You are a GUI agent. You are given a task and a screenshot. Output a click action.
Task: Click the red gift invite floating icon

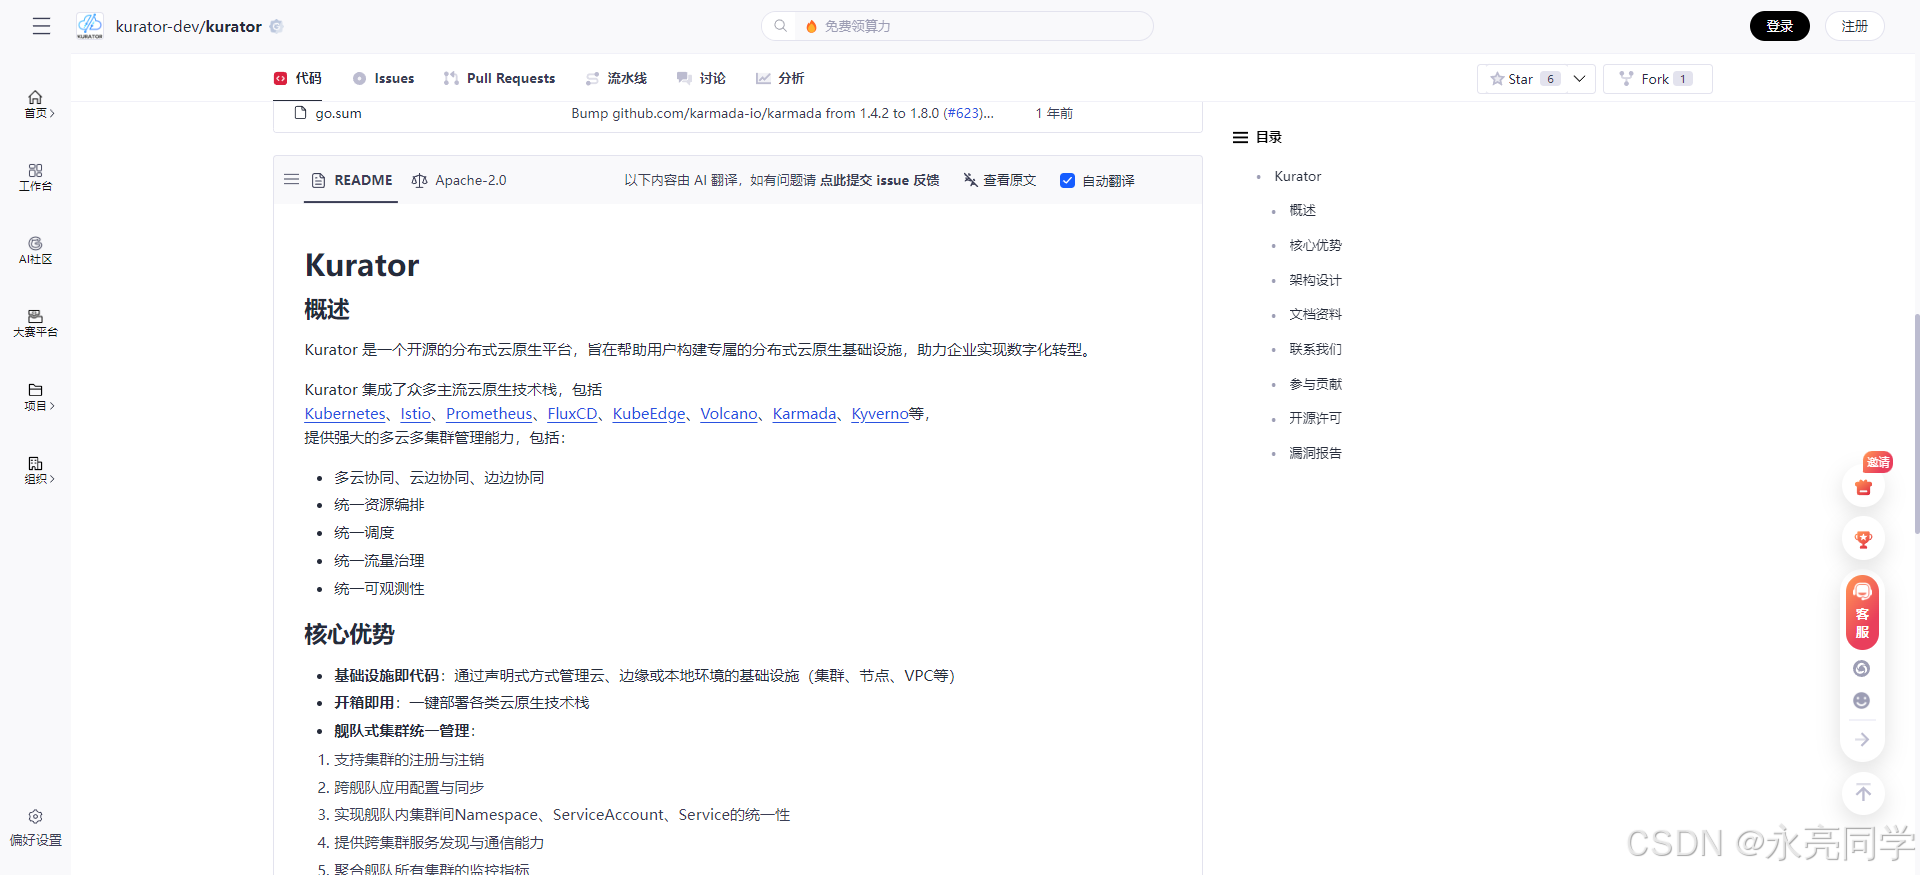click(x=1863, y=487)
